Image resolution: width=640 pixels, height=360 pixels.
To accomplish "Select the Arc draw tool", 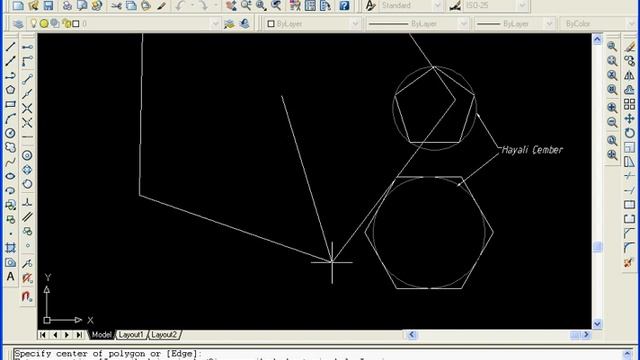I will 11,119.
